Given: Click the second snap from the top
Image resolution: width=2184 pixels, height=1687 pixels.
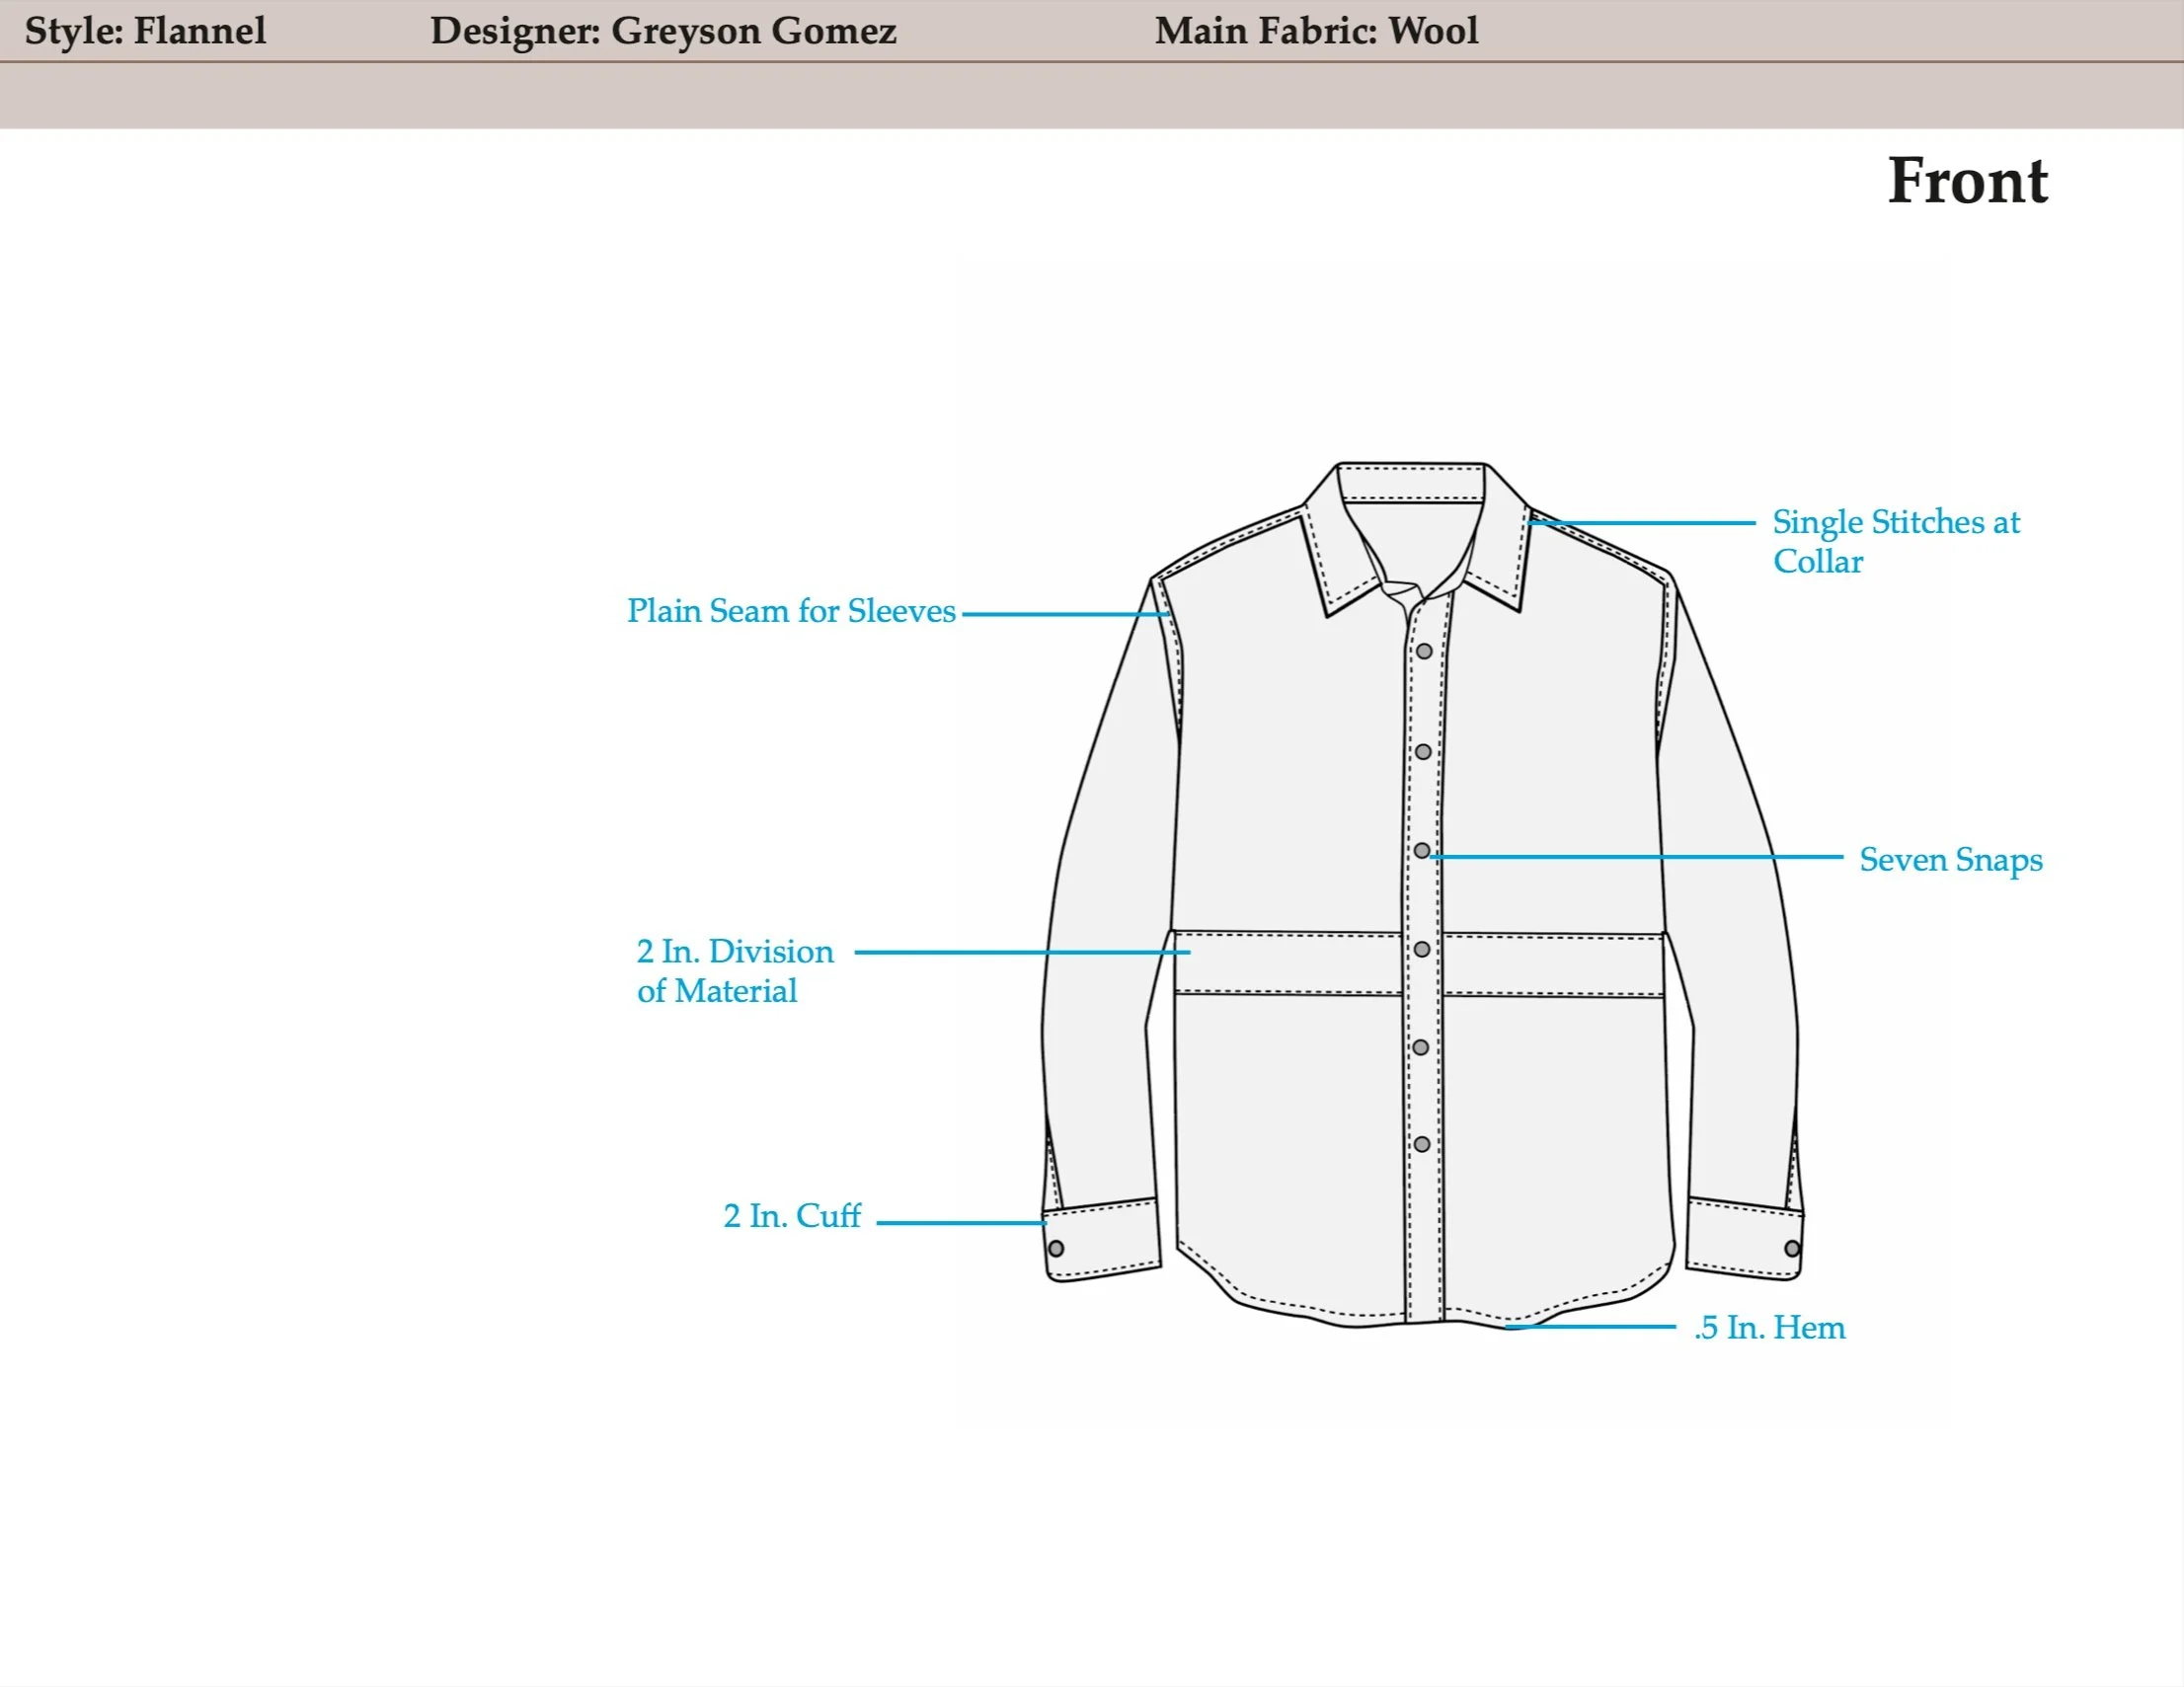Looking at the screenshot, I should click(x=1423, y=751).
